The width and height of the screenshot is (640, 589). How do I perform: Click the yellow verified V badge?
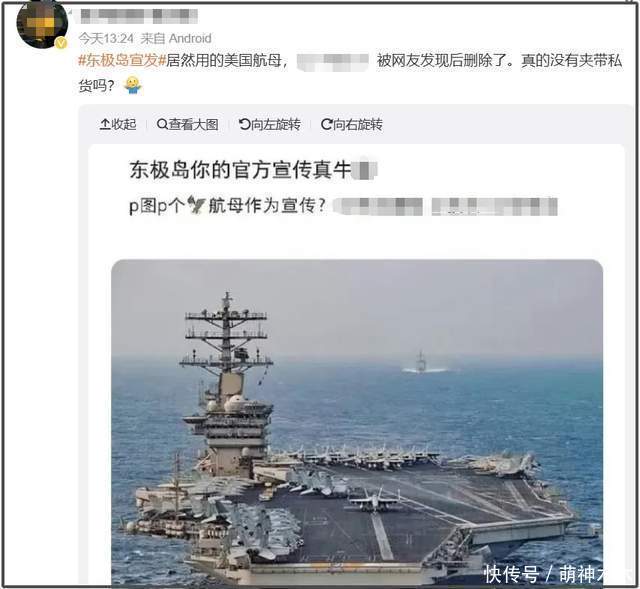coord(61,43)
